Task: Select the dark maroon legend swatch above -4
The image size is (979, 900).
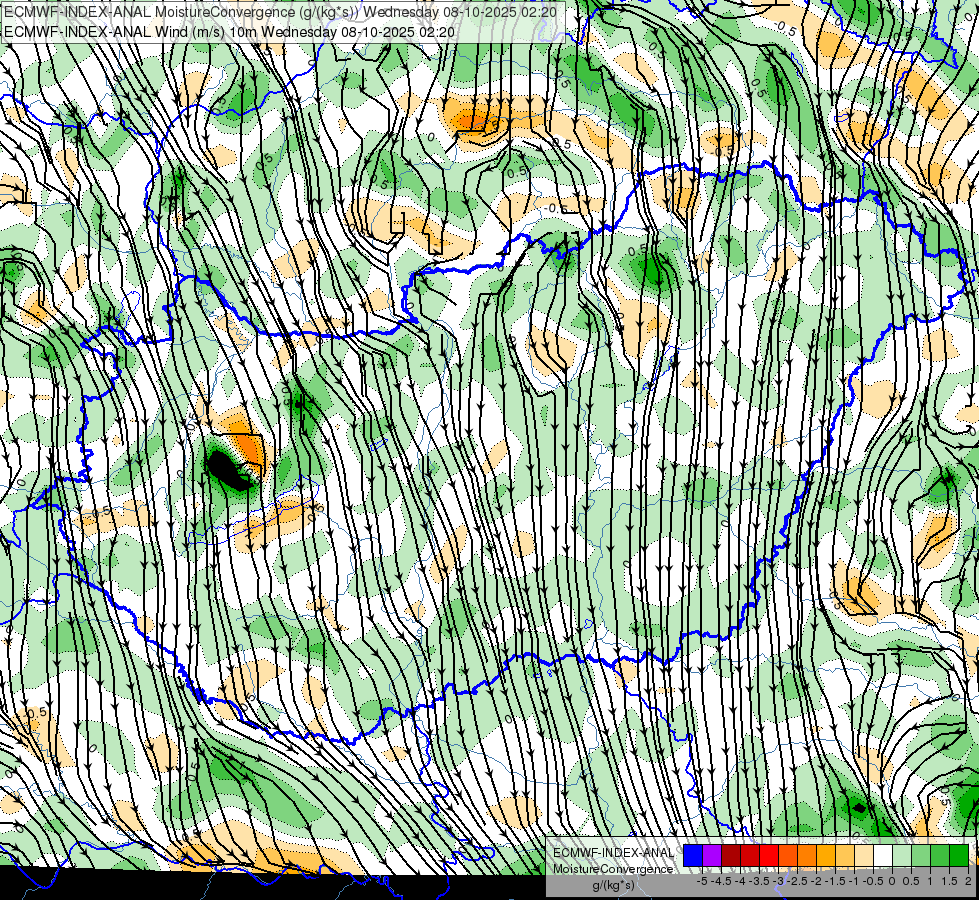Action: click(x=731, y=856)
